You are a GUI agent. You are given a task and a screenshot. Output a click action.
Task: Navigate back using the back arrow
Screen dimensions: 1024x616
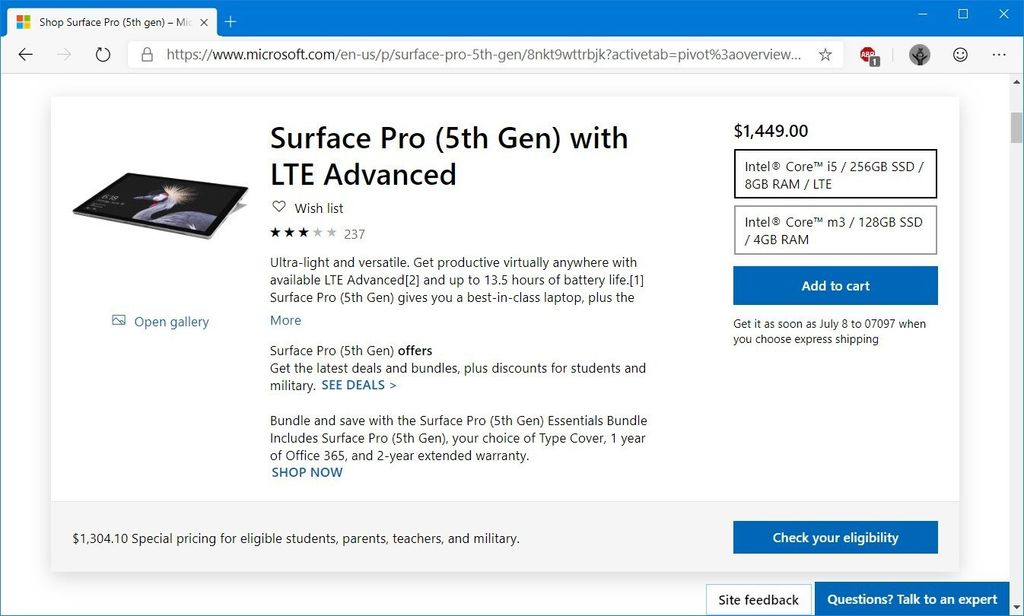tap(25, 55)
